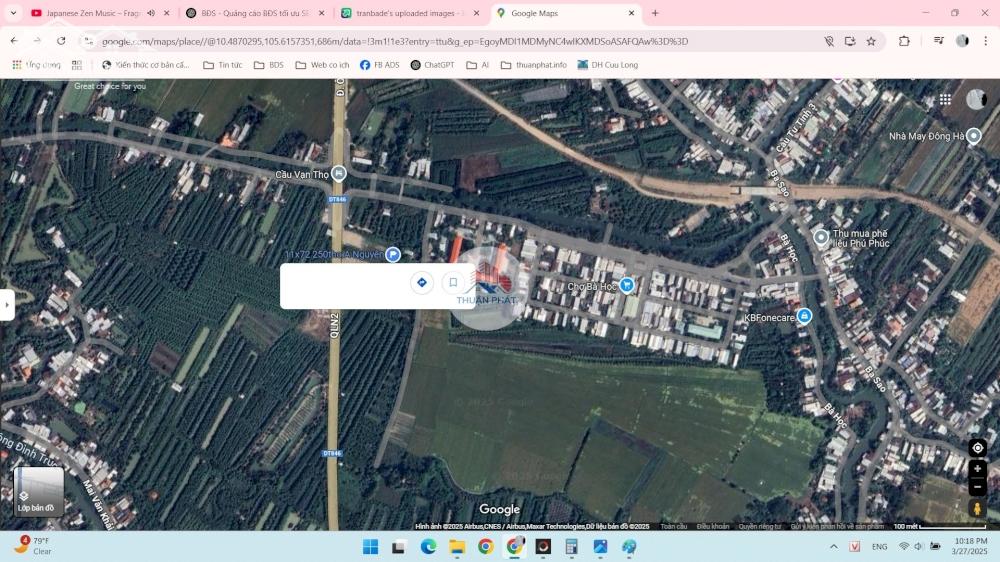Click the Cầu Vạn Thọ bridge marker
This screenshot has width=1000, height=562.
[339, 174]
